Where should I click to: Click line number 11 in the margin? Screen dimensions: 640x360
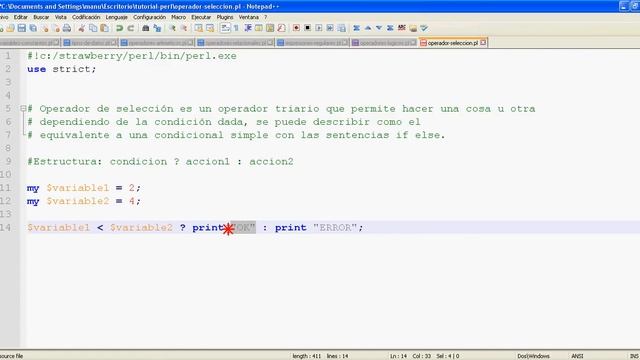(x=6, y=188)
